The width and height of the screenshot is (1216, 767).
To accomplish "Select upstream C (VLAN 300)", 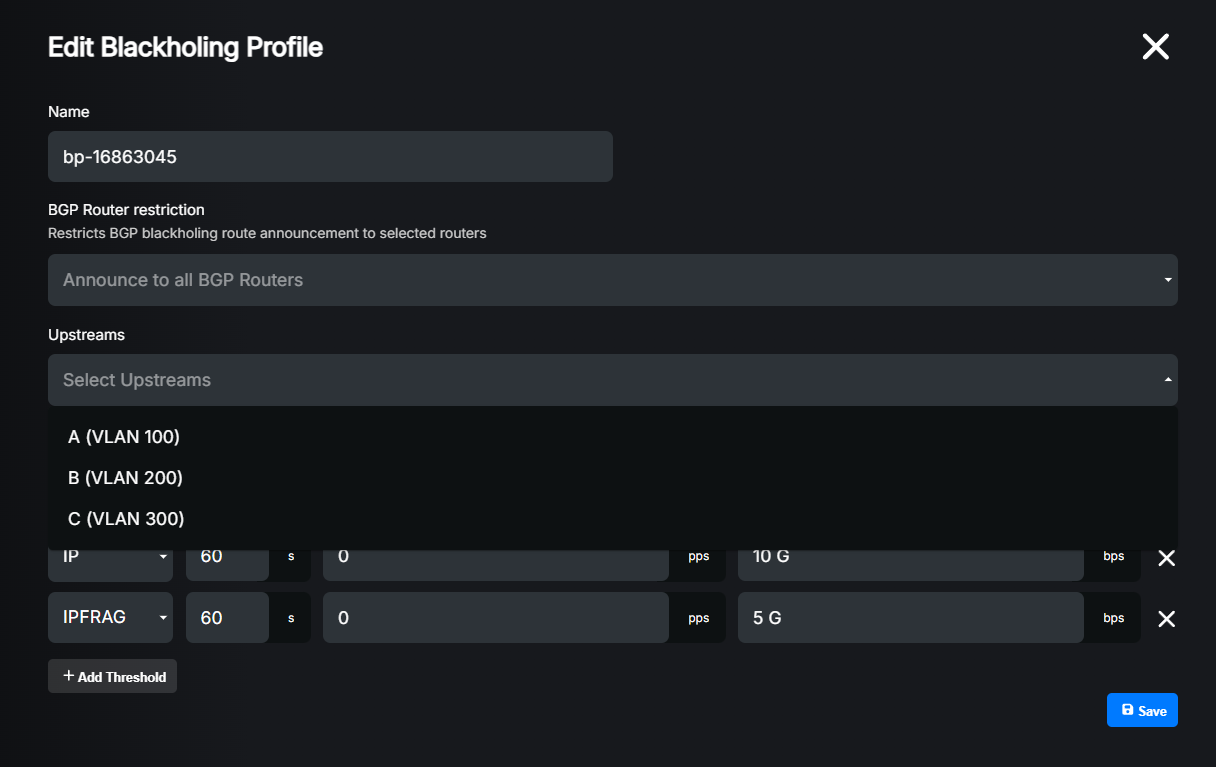I will tap(126, 519).
